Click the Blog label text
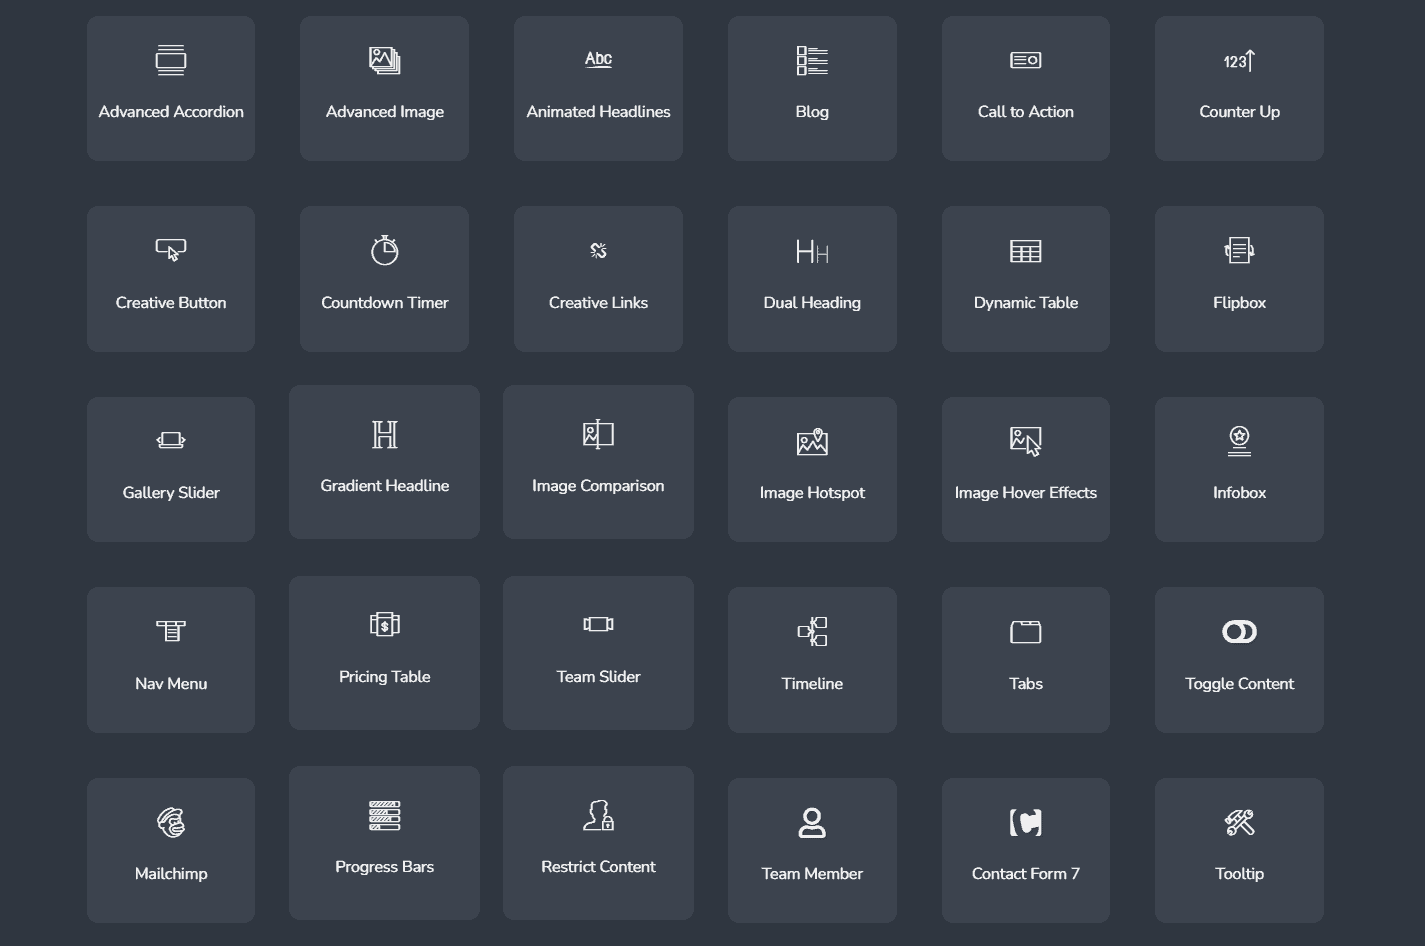 click(812, 112)
